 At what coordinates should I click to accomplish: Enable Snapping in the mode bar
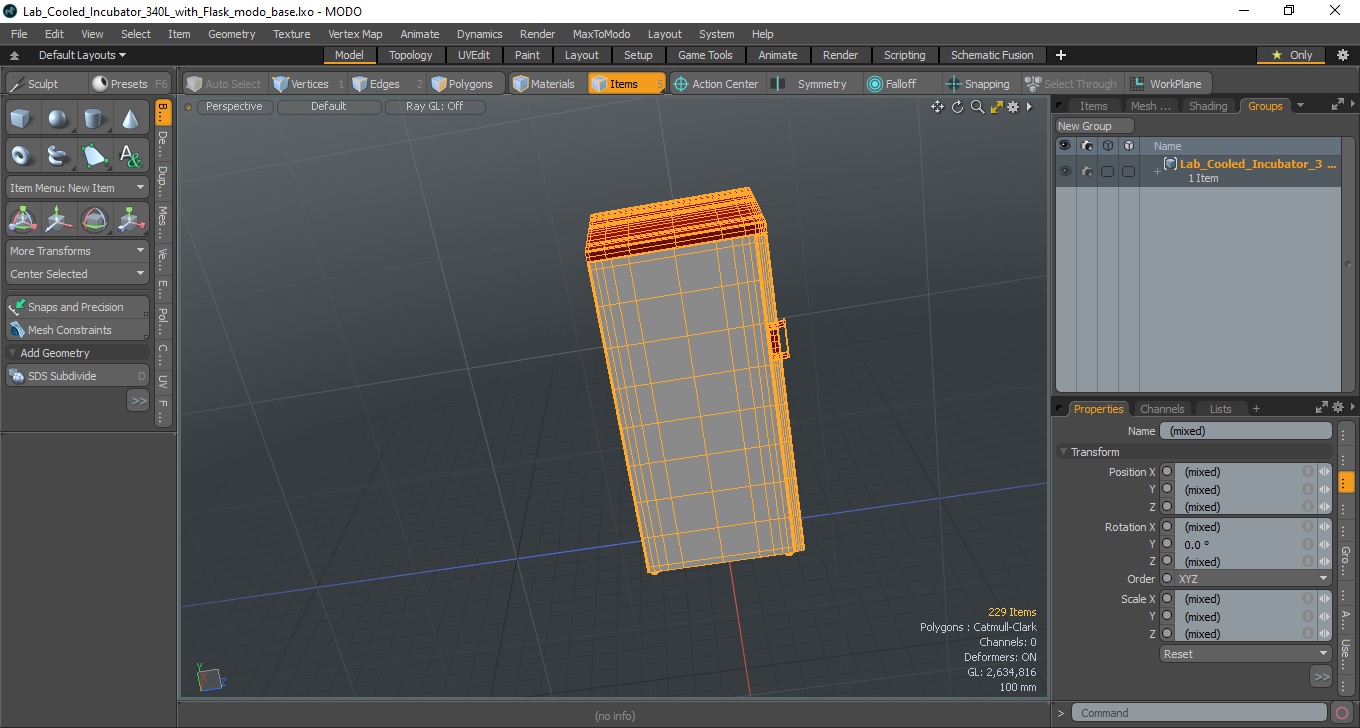click(977, 84)
